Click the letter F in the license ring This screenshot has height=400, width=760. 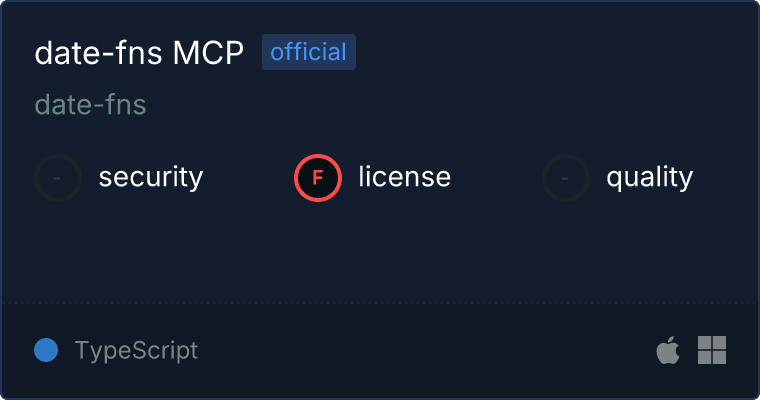317,178
